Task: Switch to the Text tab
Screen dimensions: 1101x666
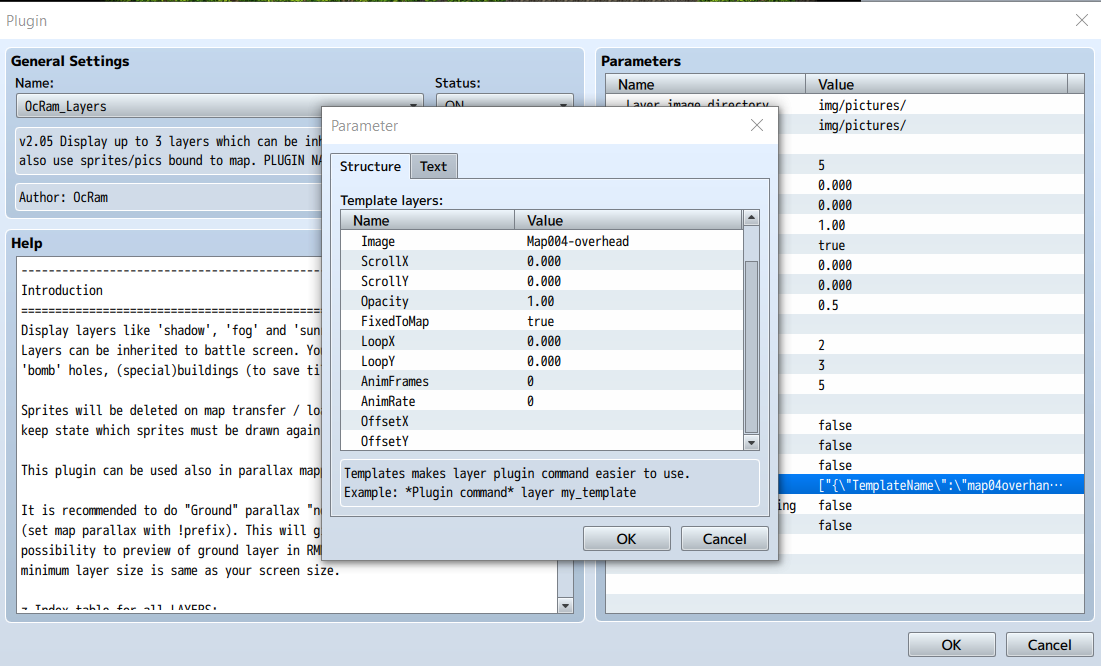Action: coord(434,166)
